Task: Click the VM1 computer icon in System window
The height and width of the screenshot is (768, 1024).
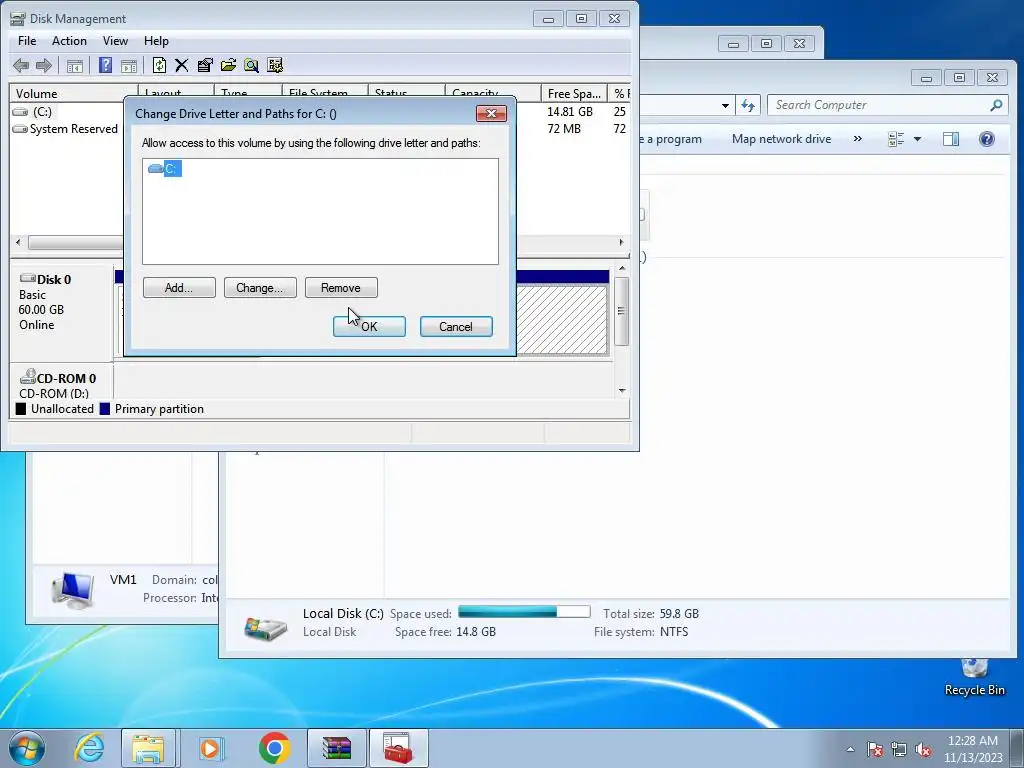Action: pyautogui.click(x=73, y=590)
